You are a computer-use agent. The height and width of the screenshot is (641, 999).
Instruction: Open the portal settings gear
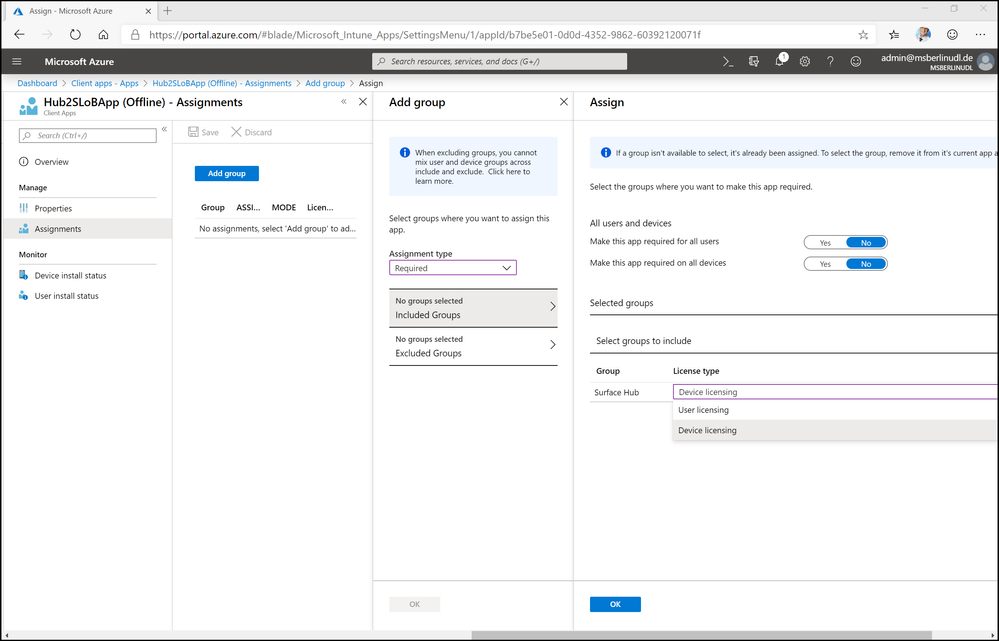point(805,61)
